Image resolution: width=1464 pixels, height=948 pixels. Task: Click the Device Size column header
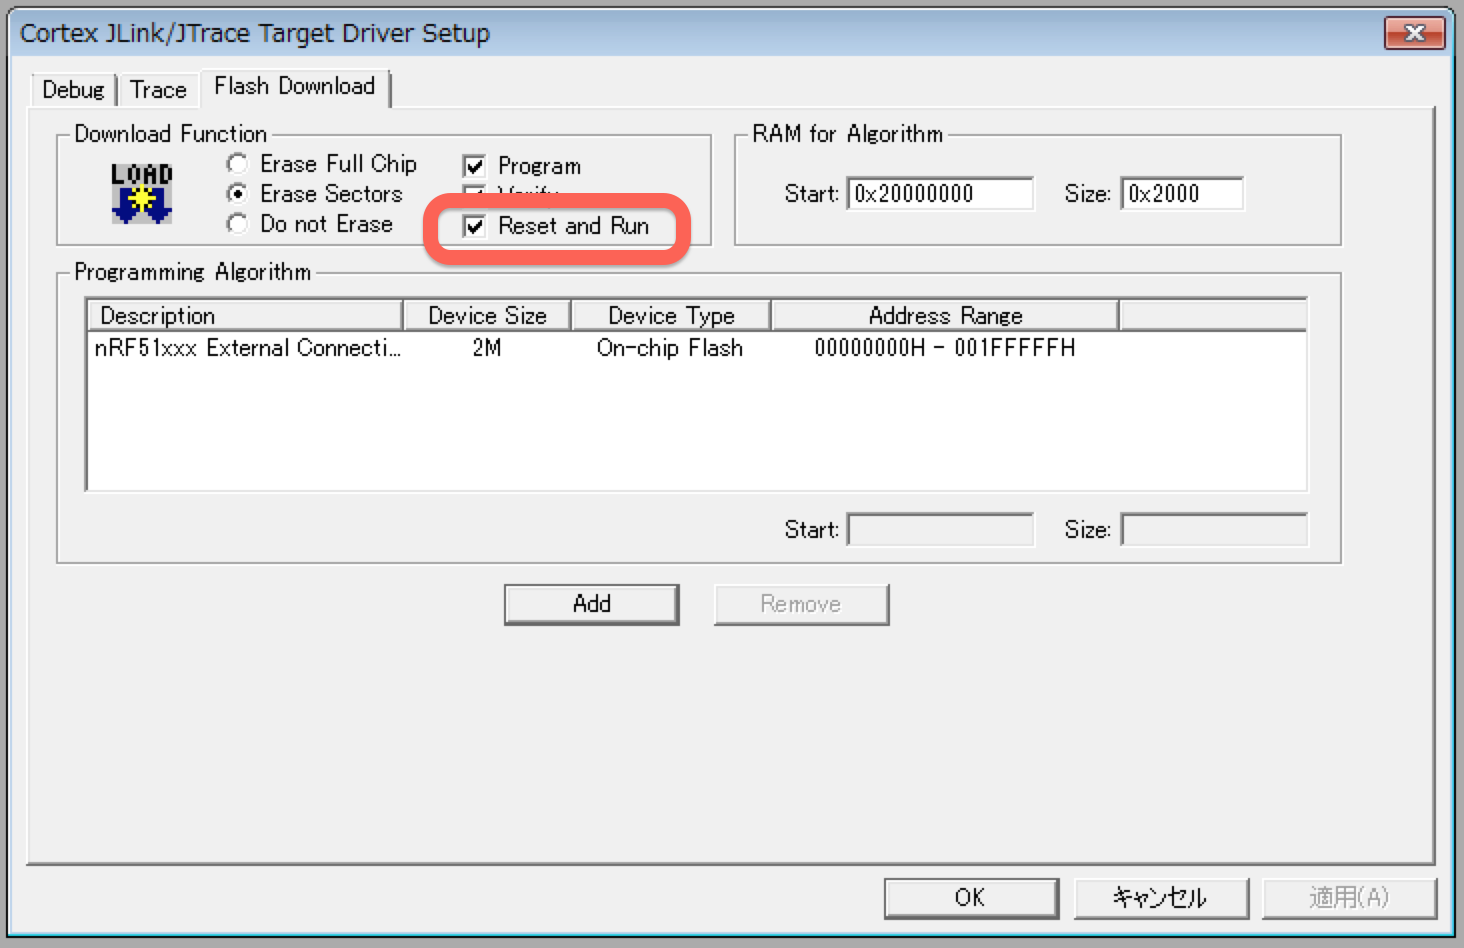click(x=487, y=316)
